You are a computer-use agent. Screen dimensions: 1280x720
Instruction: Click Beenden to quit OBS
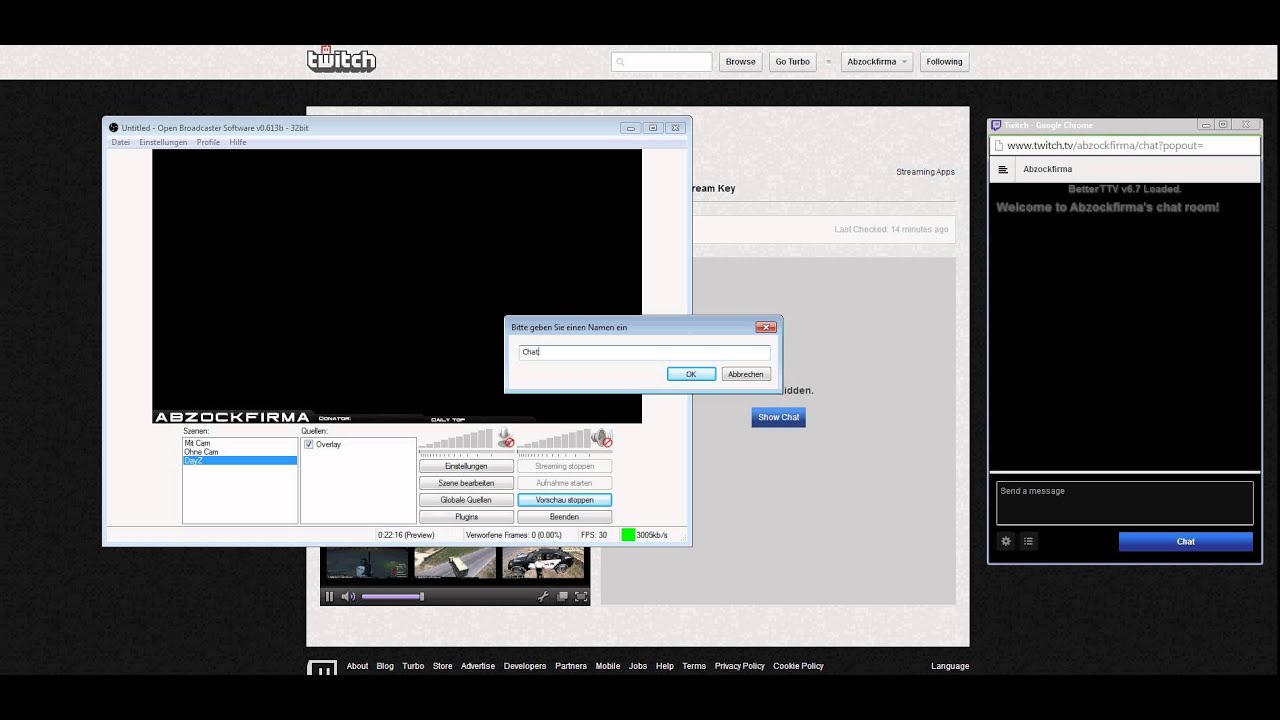tap(565, 517)
